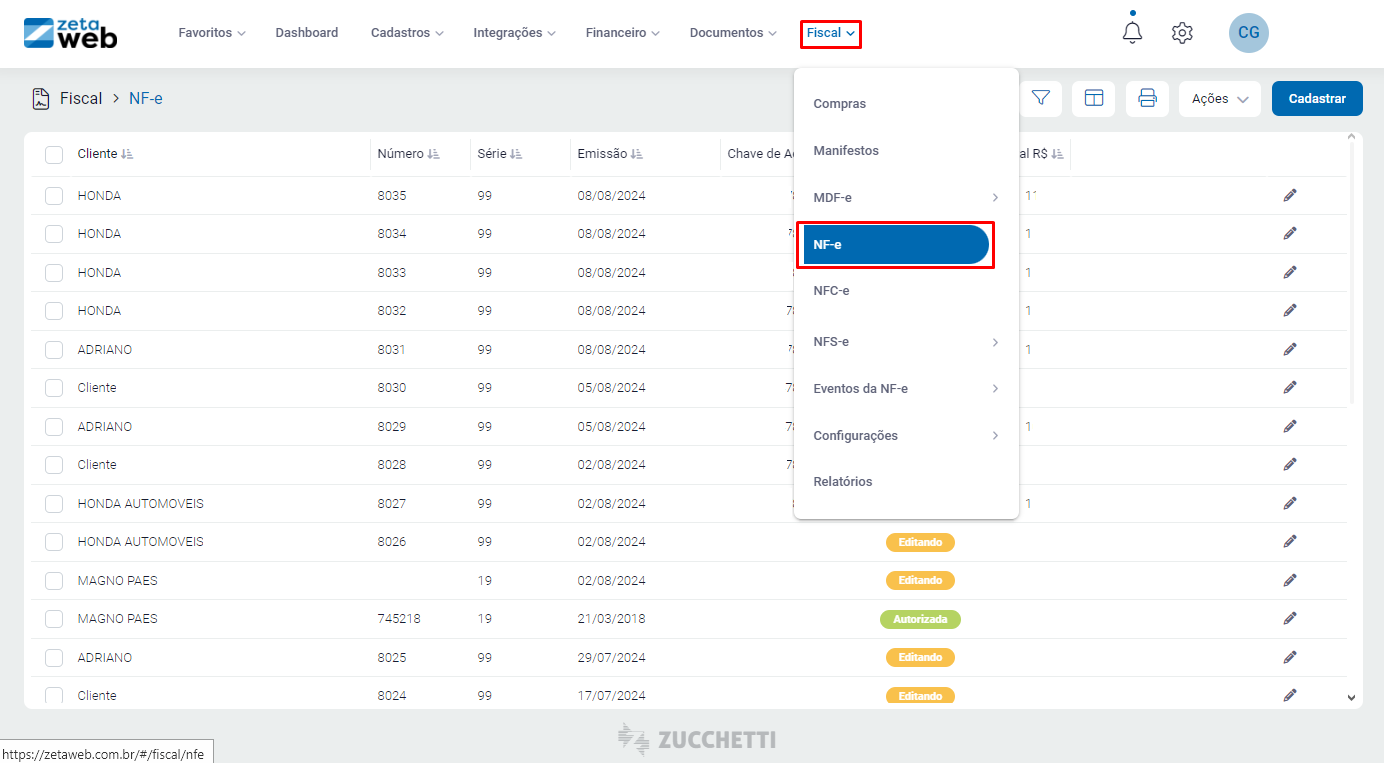Toggle the select-all checkbox in header
This screenshot has height=763, width=1384.
pos(54,154)
